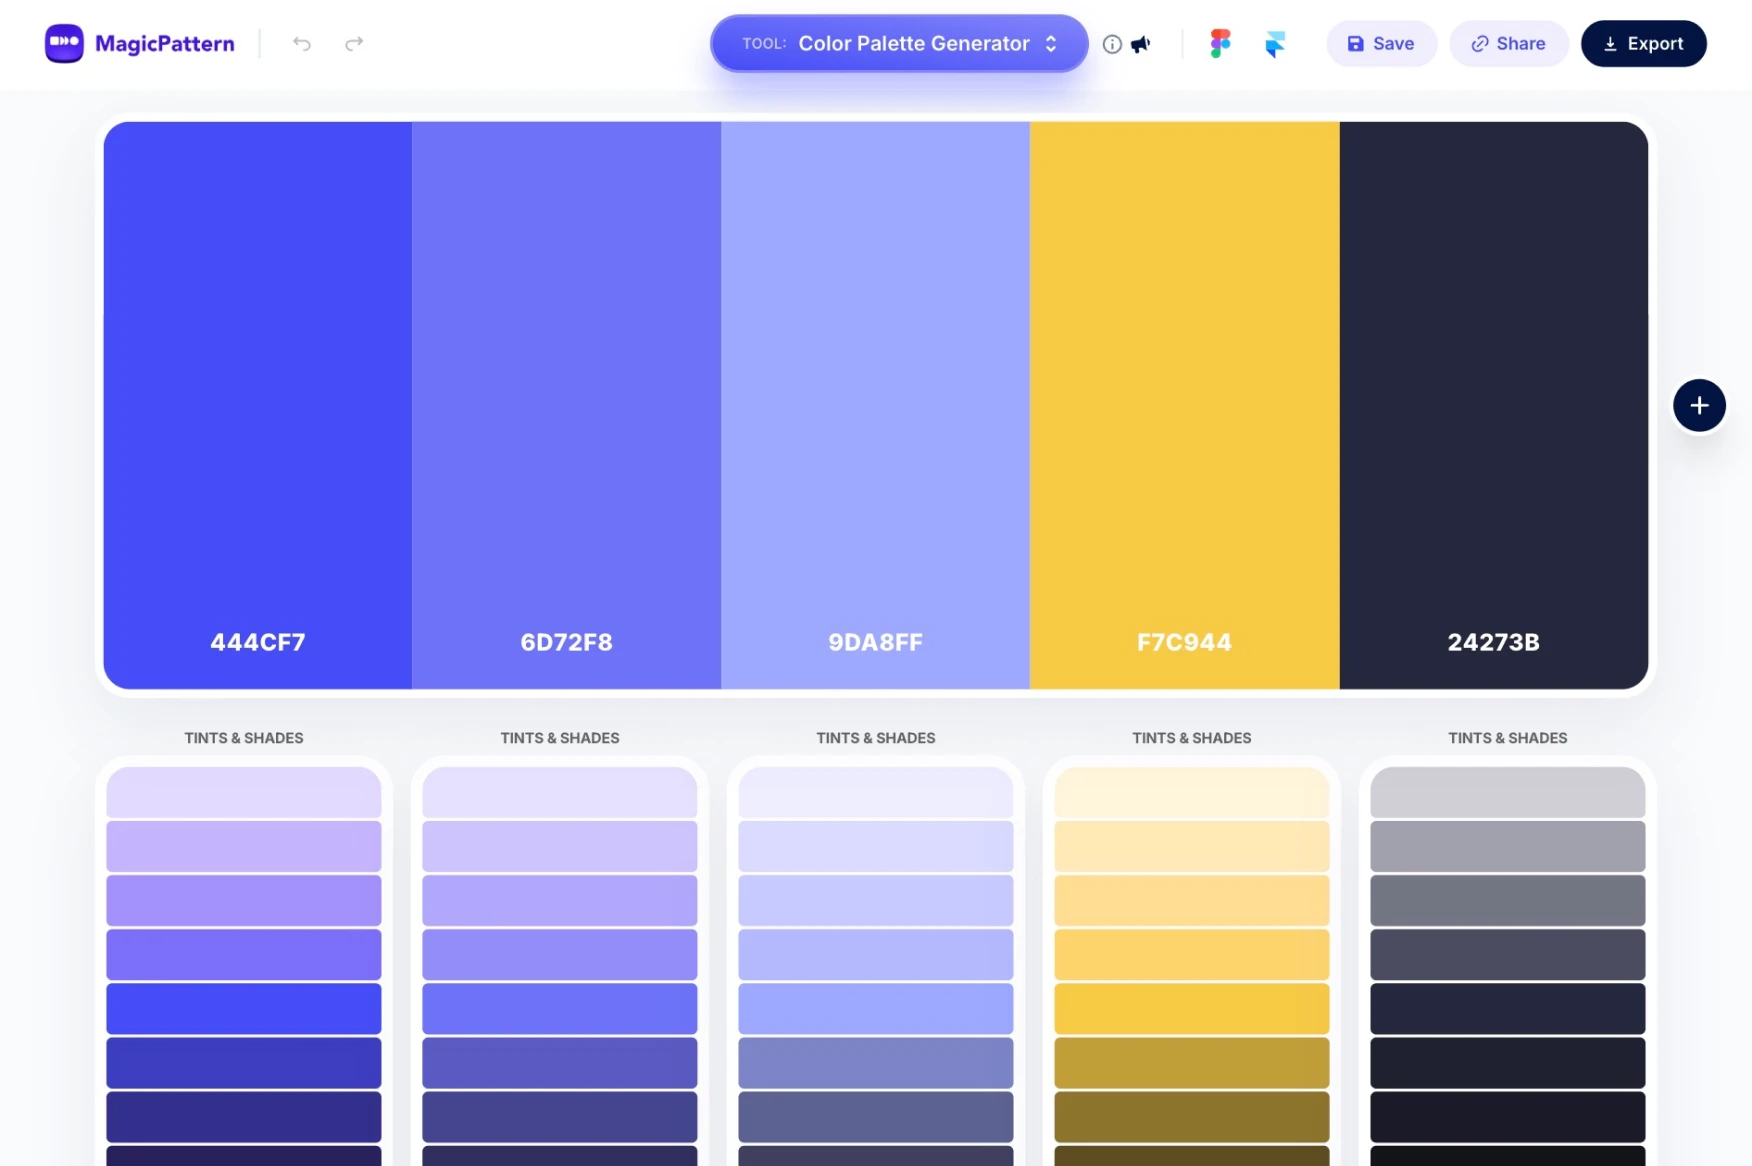
Task: Redo the last change
Action: (x=354, y=43)
